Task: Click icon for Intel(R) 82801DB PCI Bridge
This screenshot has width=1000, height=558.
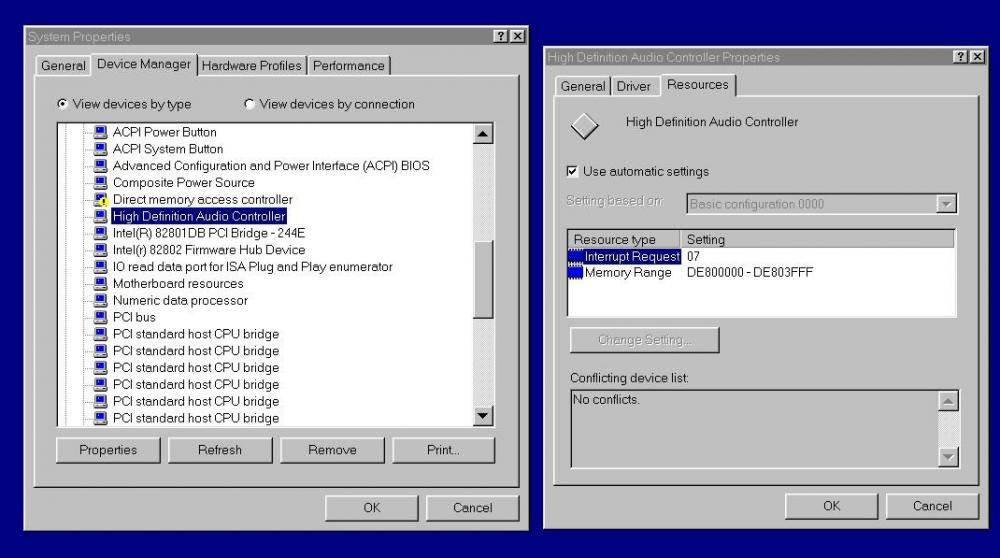Action: pos(100,233)
